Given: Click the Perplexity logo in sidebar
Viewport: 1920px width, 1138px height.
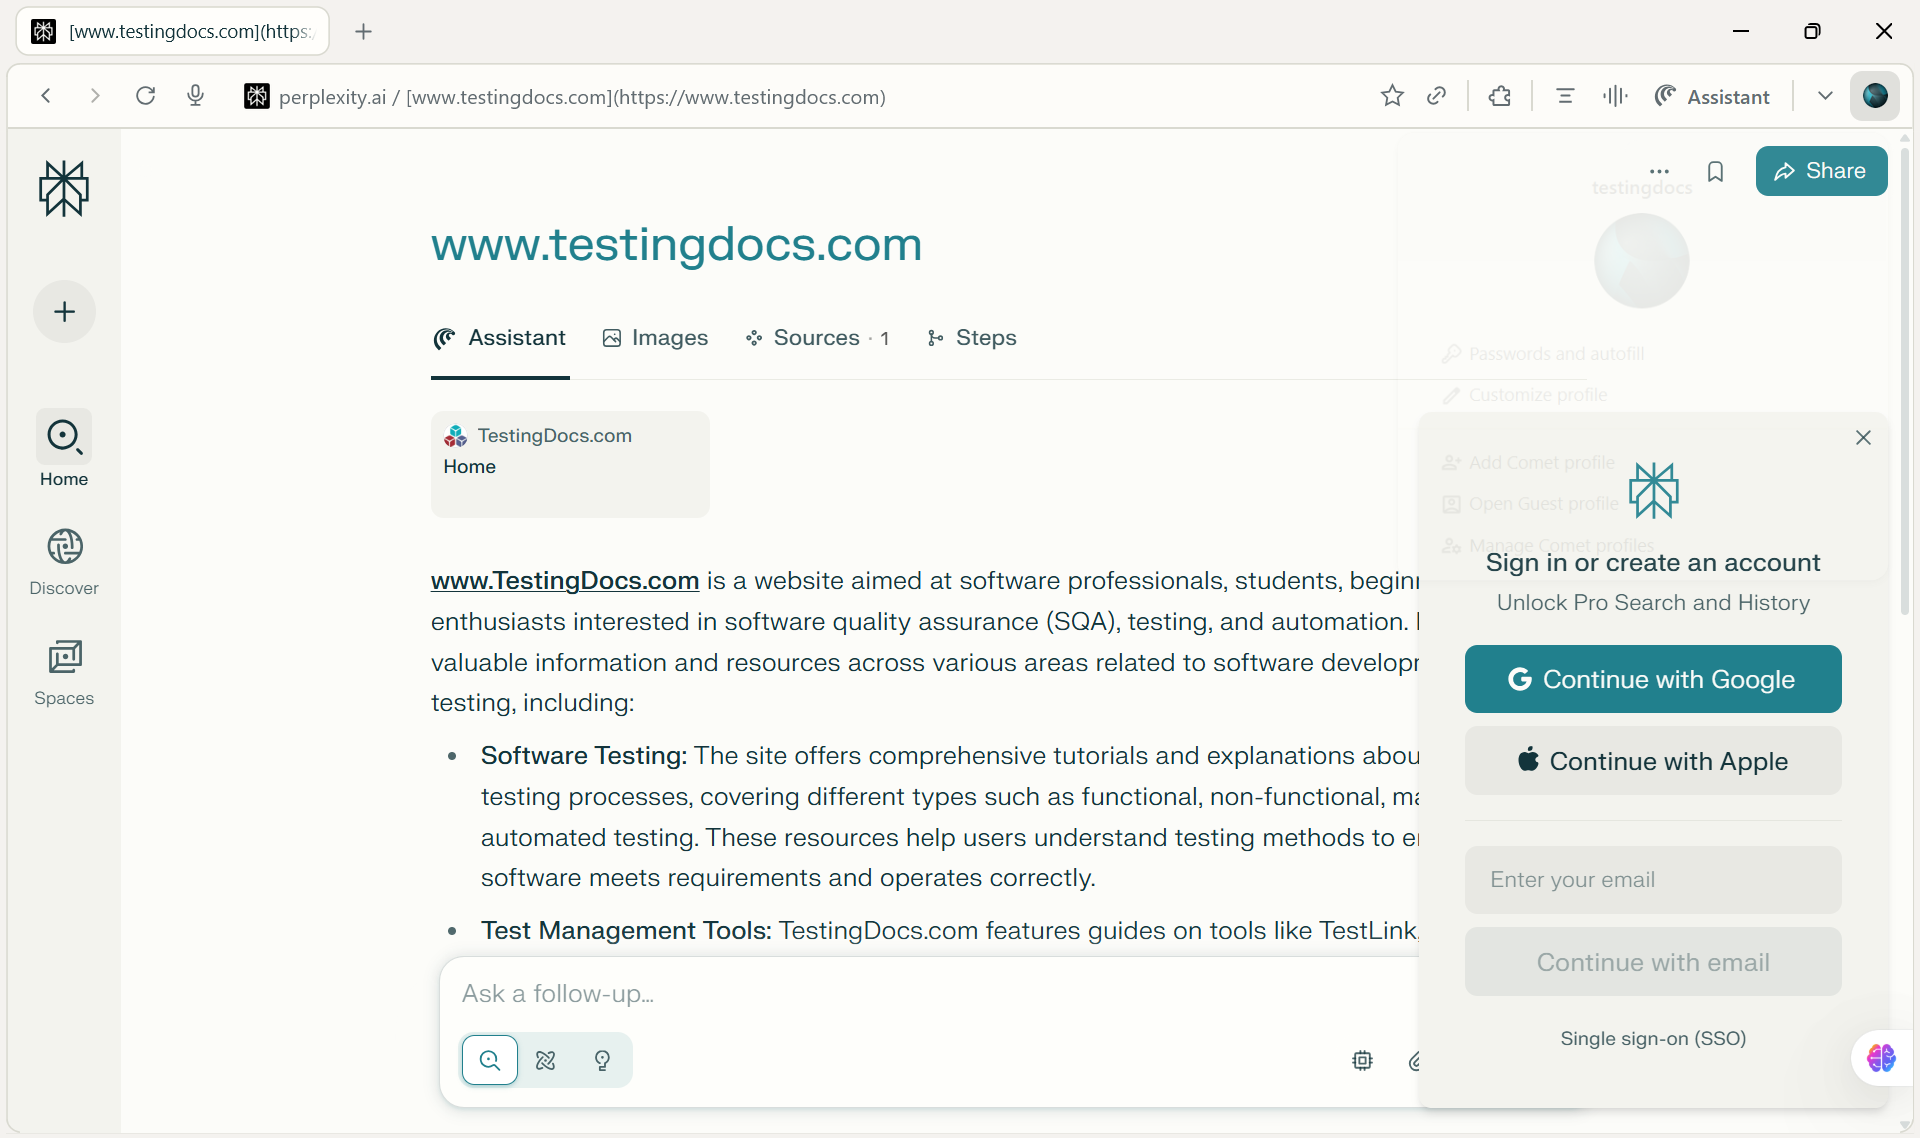Looking at the screenshot, I should tap(64, 188).
